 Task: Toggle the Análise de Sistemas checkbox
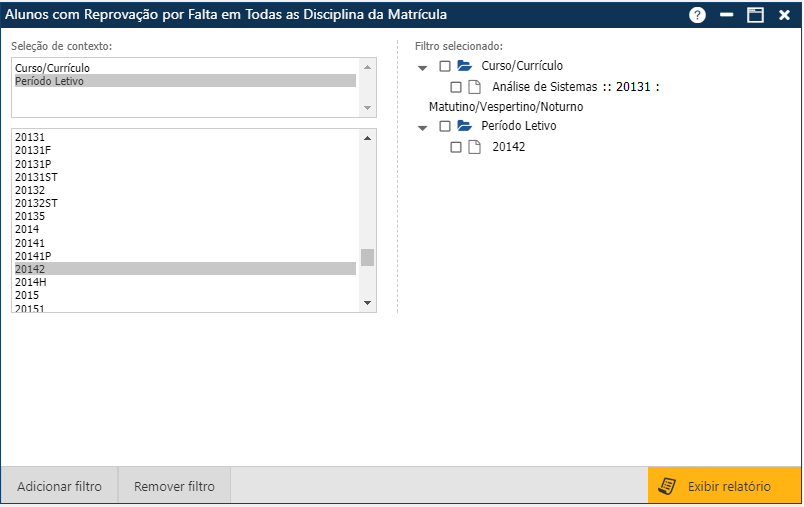[x=456, y=87]
